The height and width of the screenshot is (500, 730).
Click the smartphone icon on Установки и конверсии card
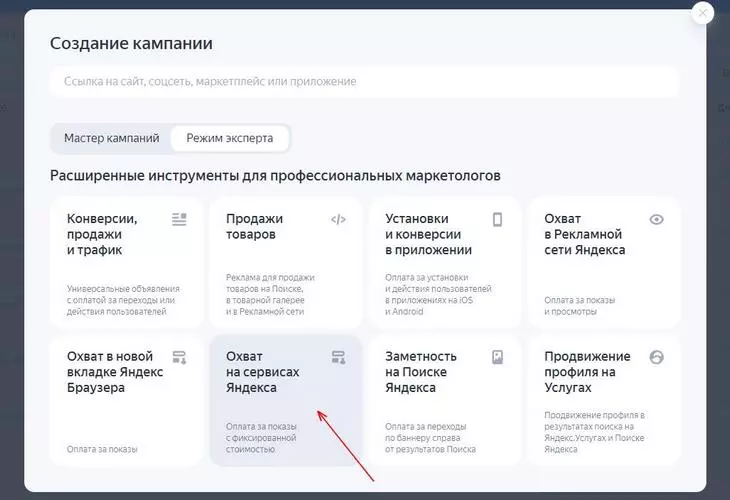coord(498,219)
